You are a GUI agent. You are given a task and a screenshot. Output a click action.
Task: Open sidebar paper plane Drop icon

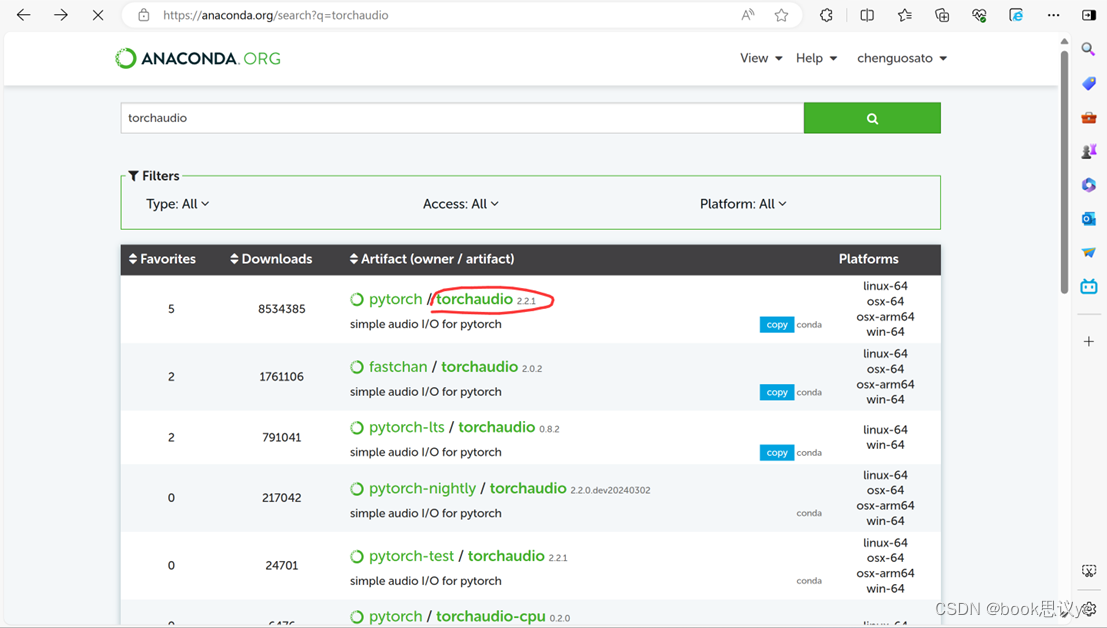click(1089, 253)
